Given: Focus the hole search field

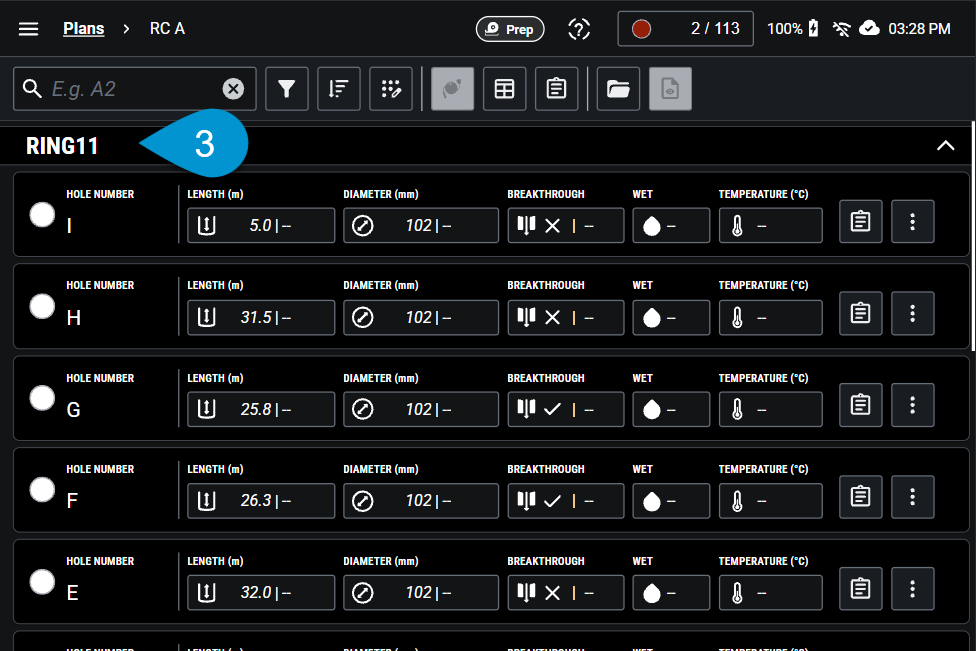Looking at the screenshot, I should [x=134, y=89].
